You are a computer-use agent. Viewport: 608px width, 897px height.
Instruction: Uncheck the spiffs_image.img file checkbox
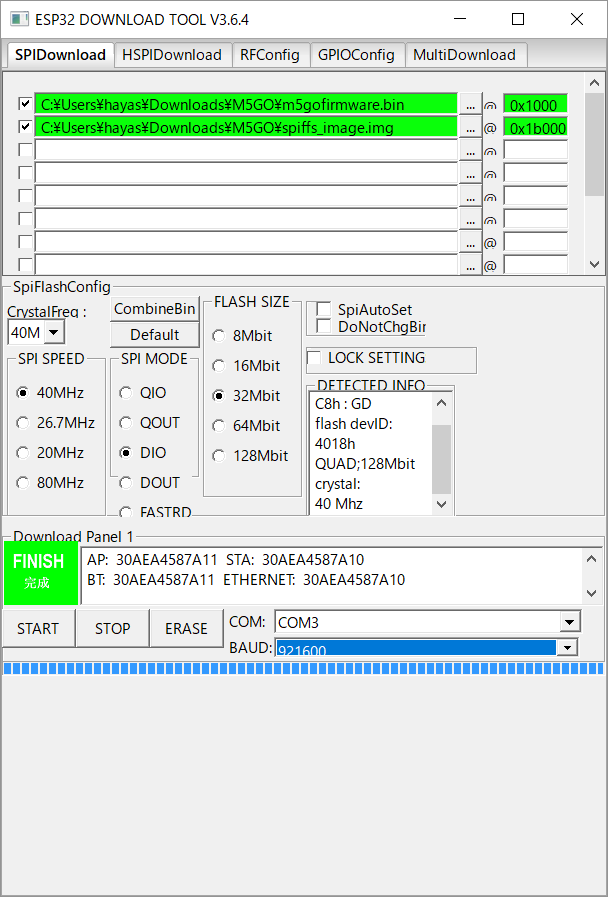25,126
